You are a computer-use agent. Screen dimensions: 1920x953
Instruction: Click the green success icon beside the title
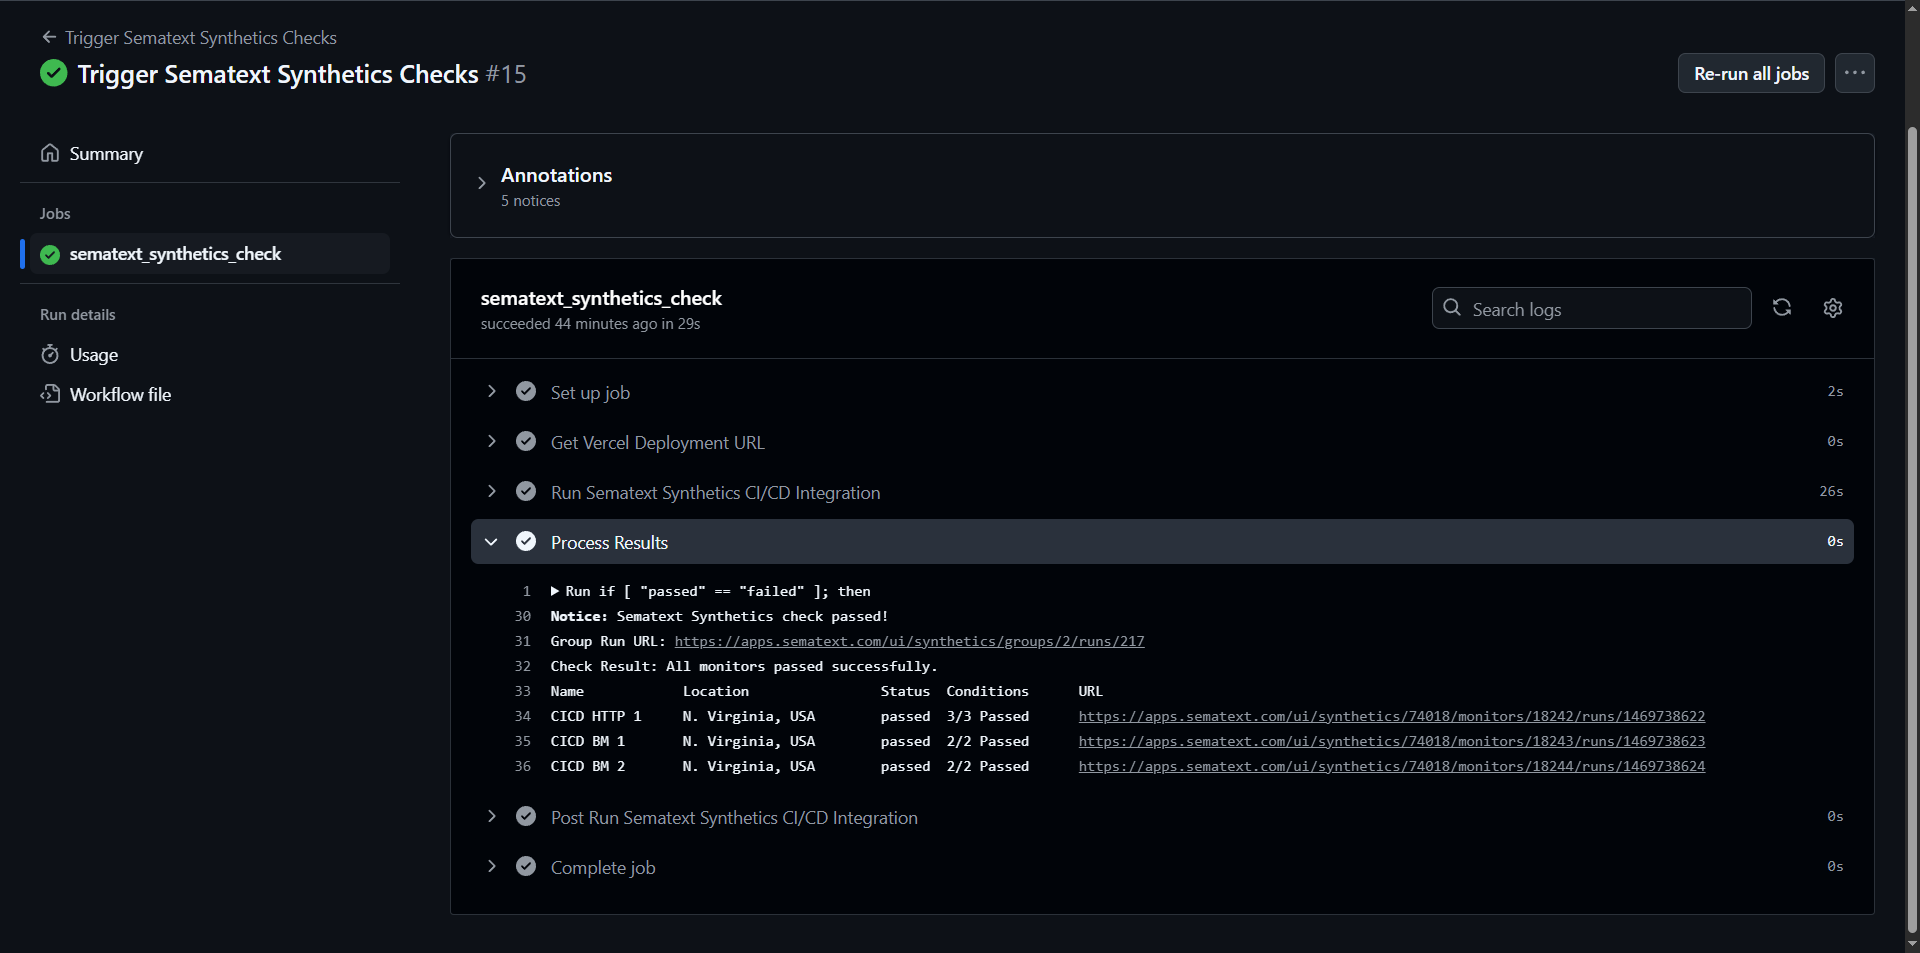coord(54,73)
